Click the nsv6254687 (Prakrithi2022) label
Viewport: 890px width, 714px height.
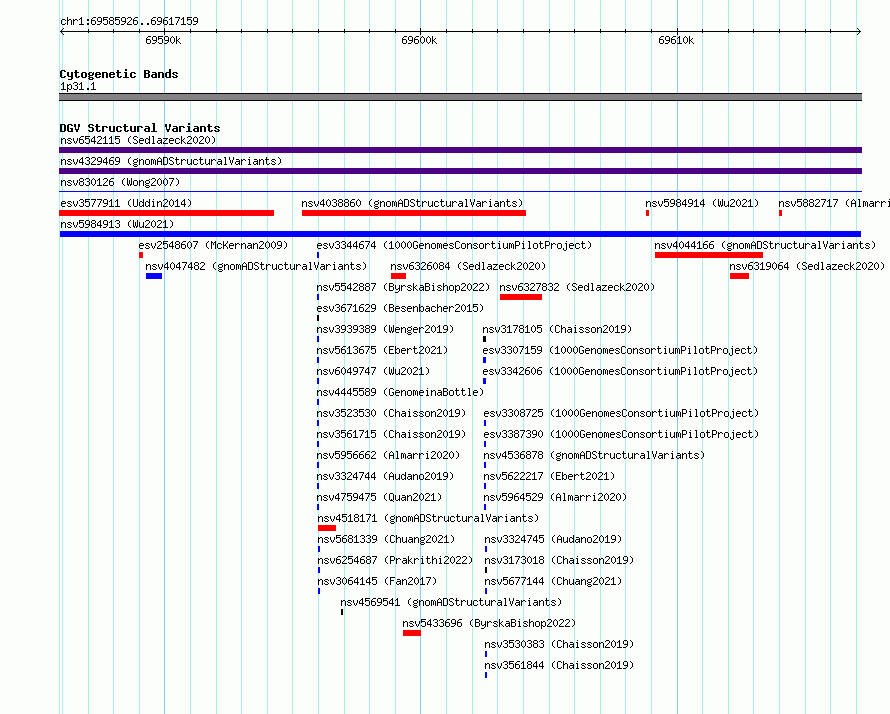[x=395, y=560]
